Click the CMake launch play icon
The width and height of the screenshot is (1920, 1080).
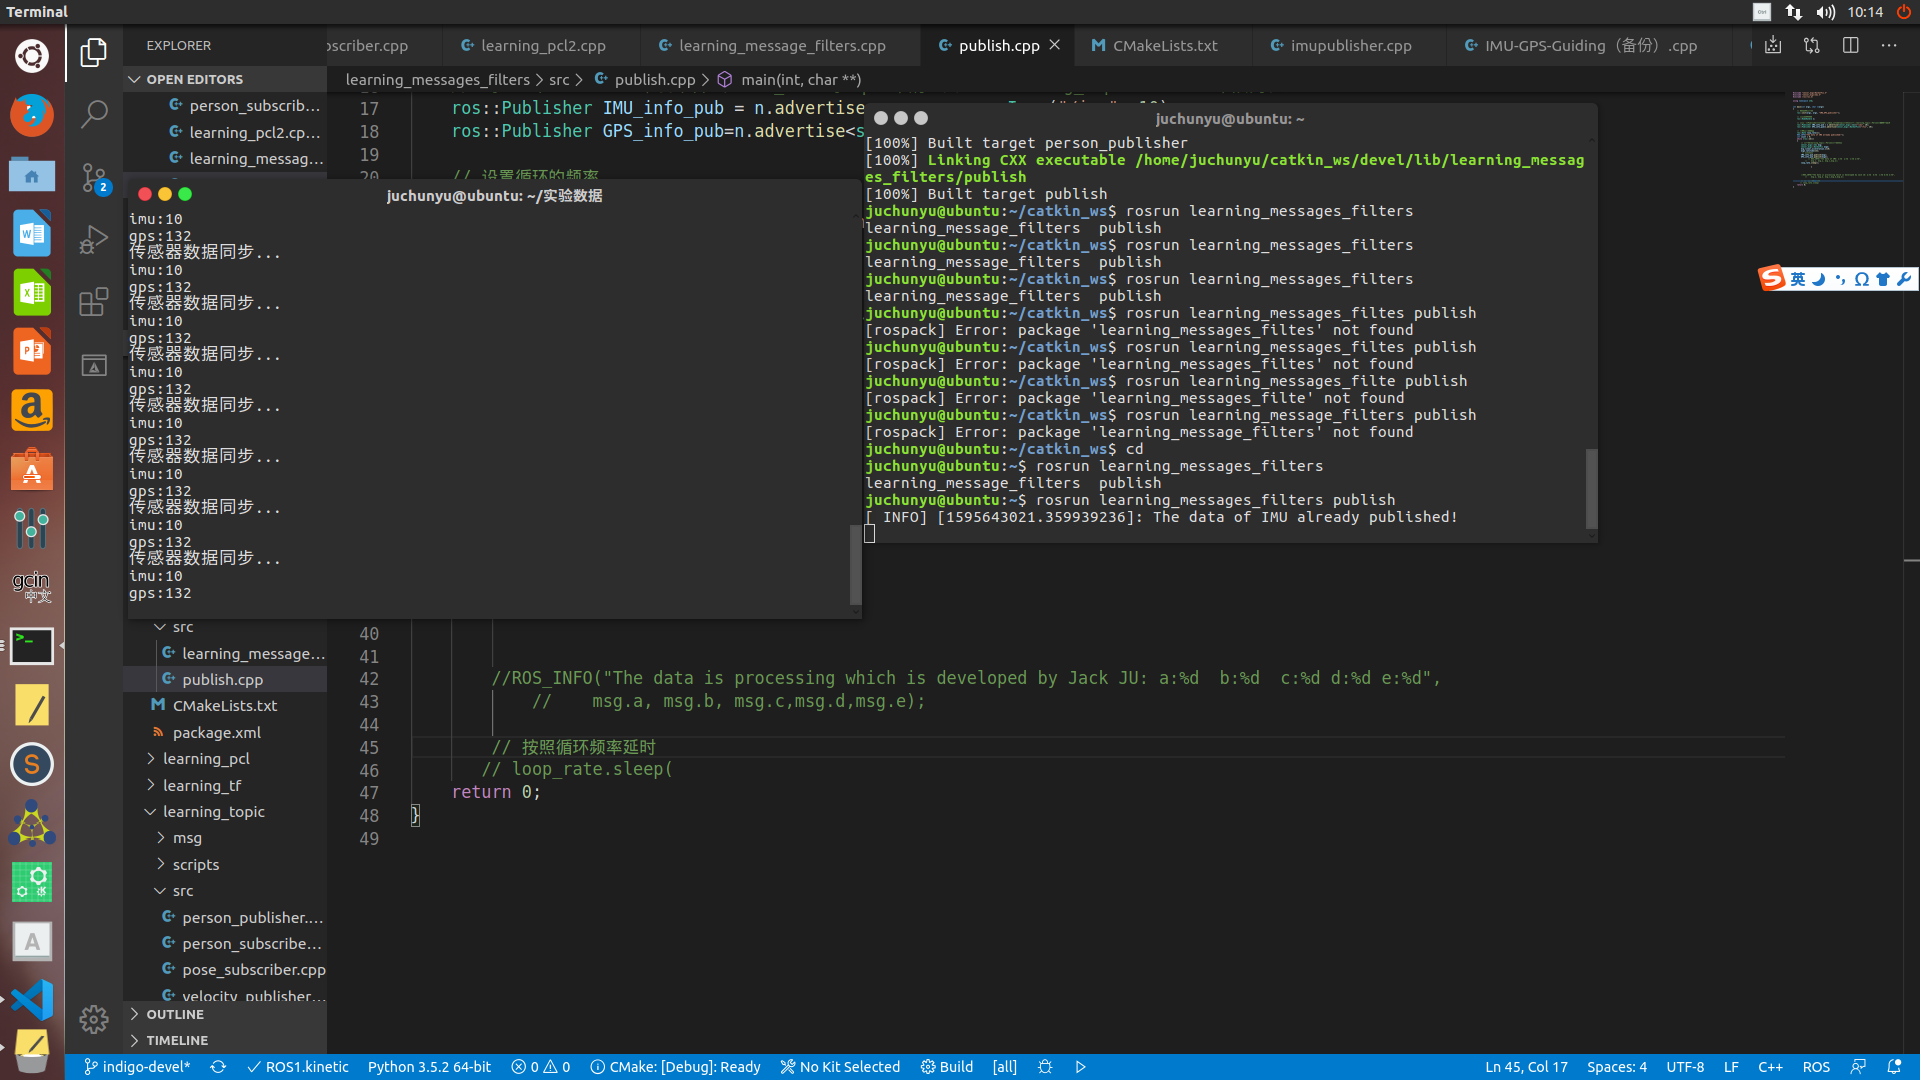(x=1081, y=1067)
